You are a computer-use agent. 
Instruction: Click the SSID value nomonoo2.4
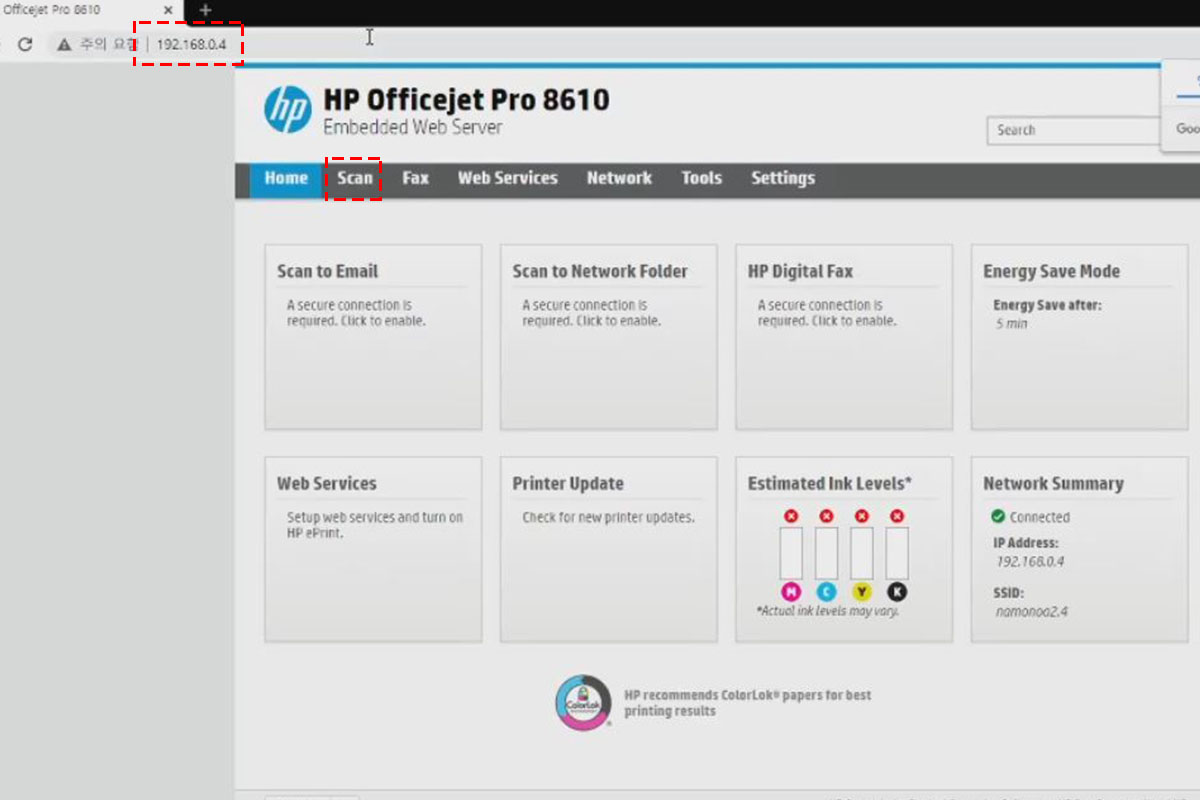point(1031,611)
